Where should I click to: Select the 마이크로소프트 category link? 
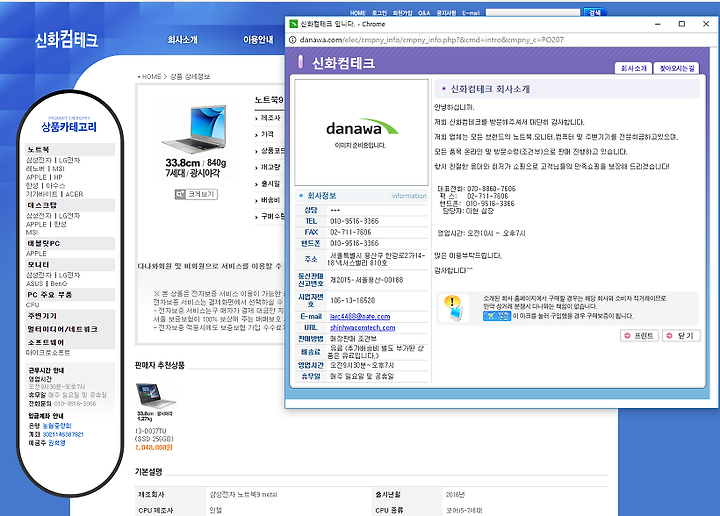48,353
